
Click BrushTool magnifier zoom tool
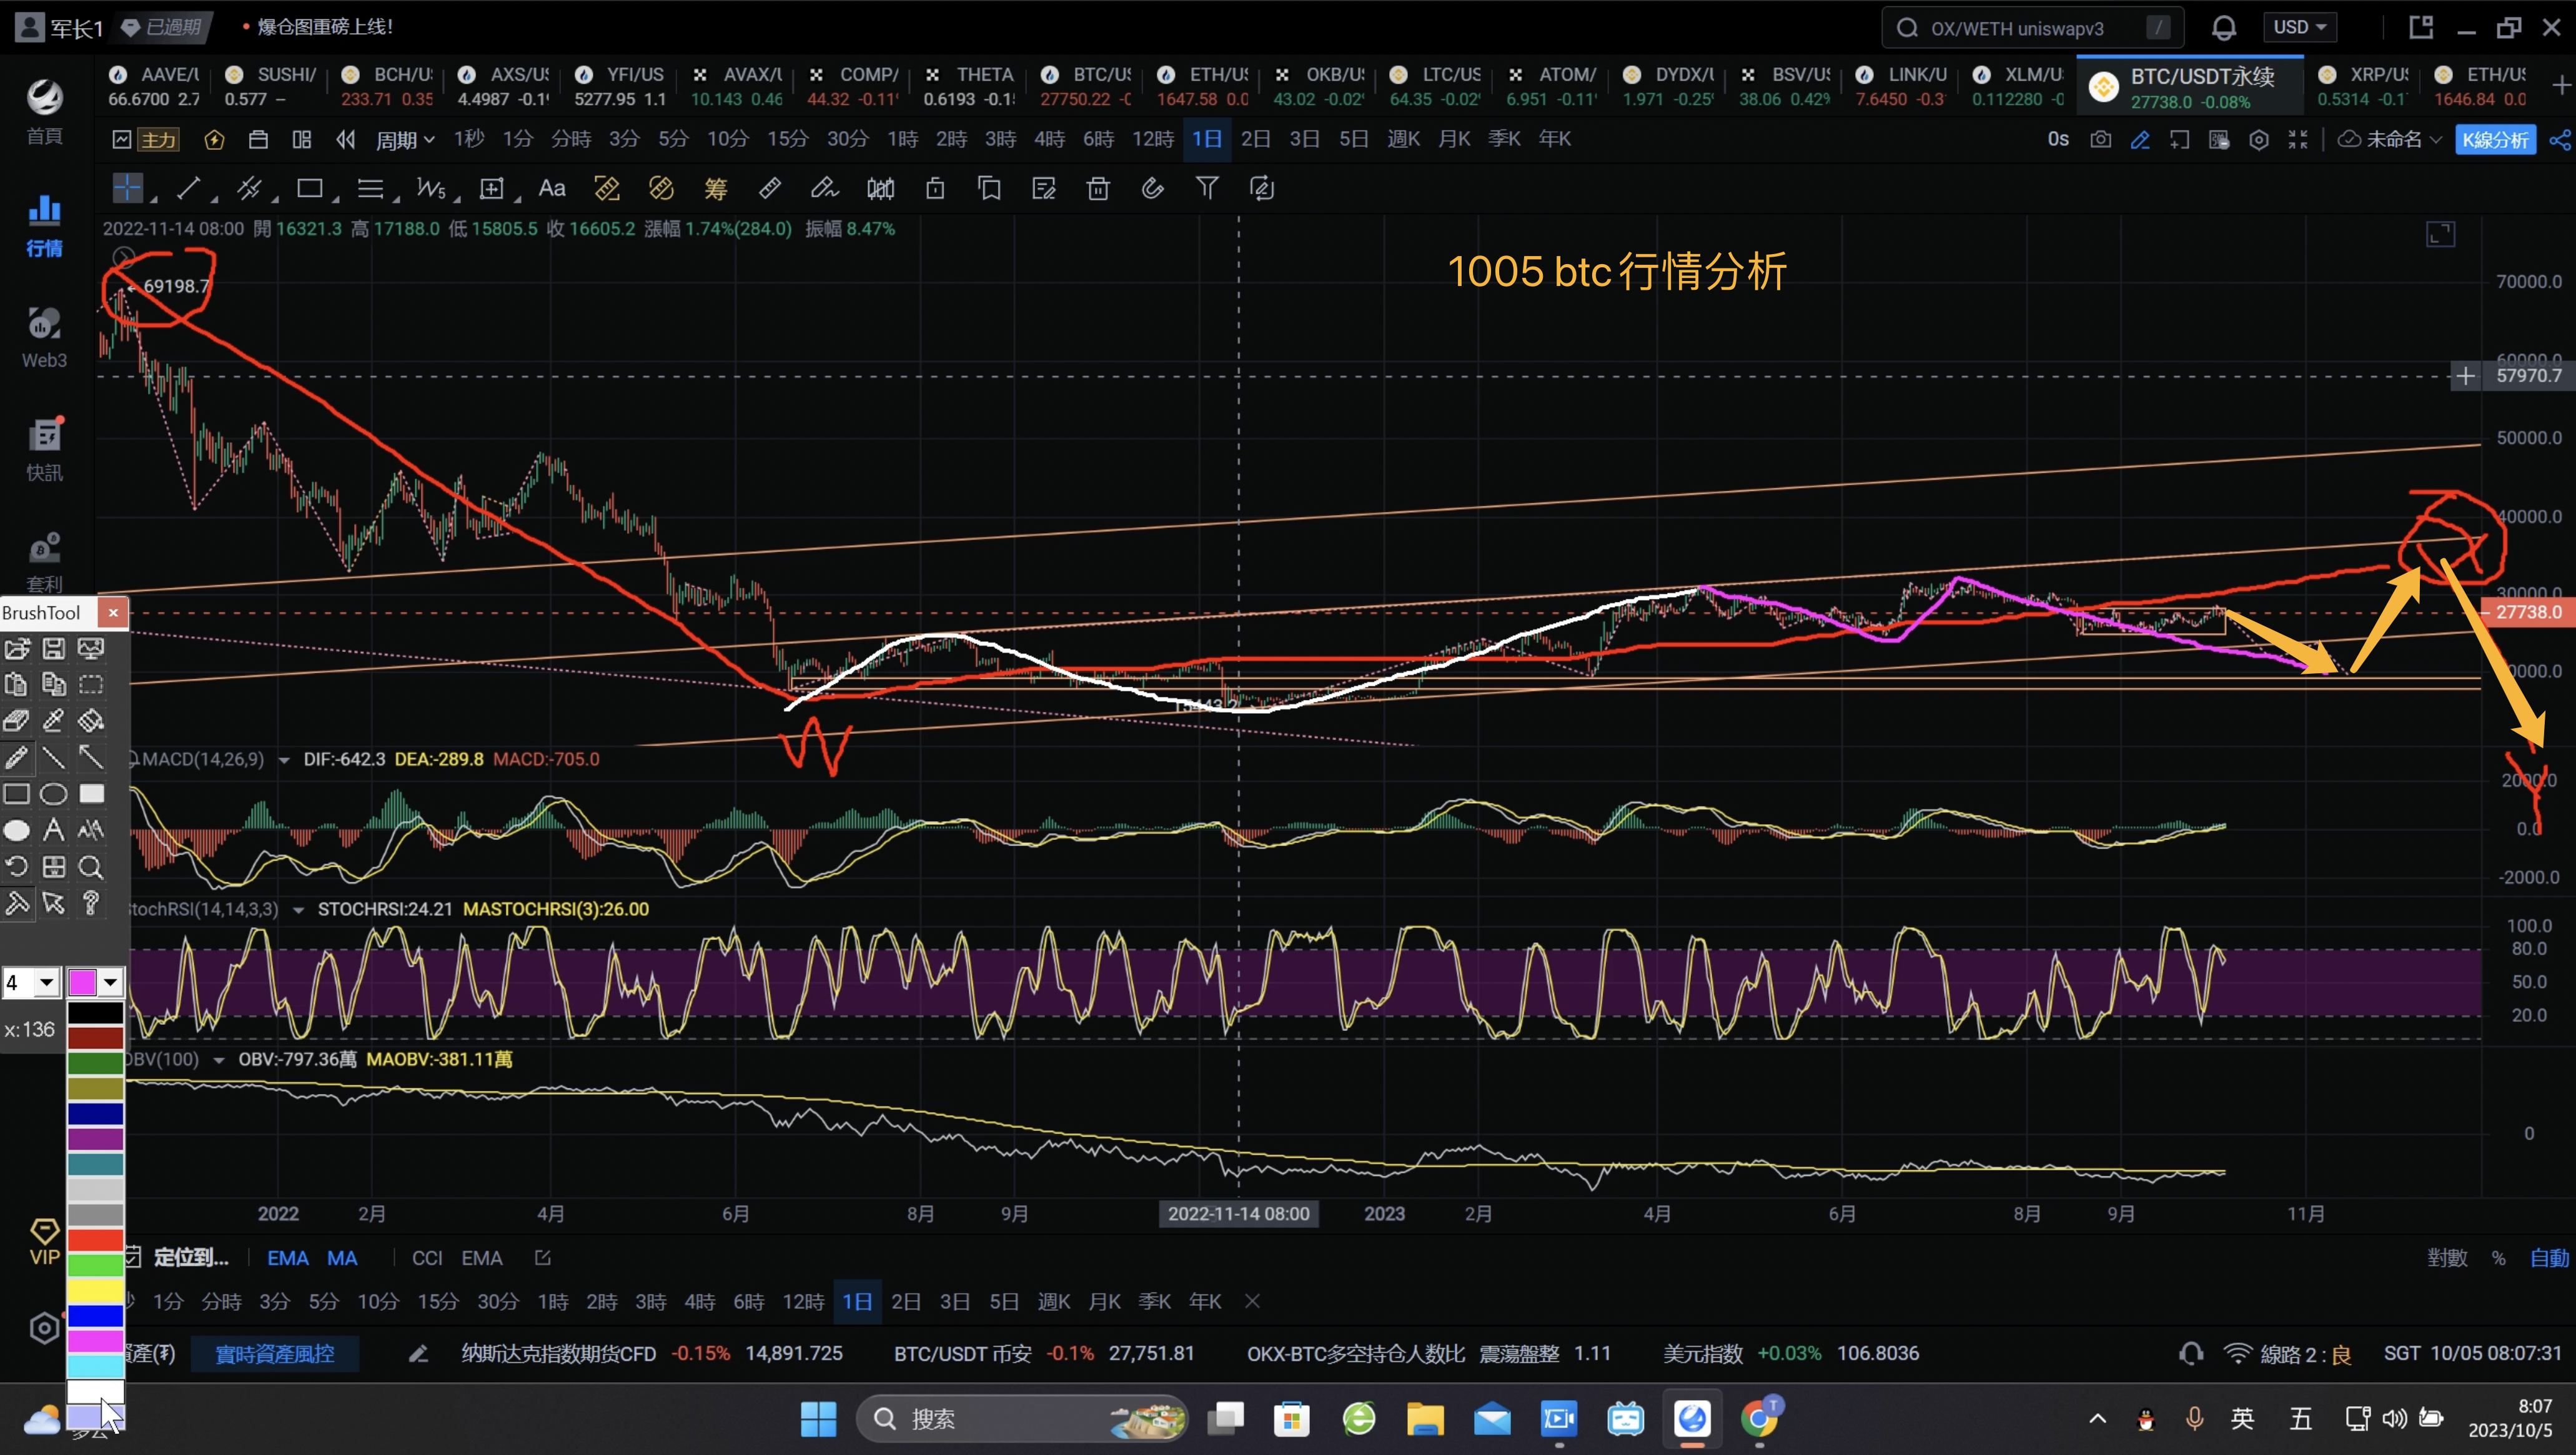pos(91,867)
